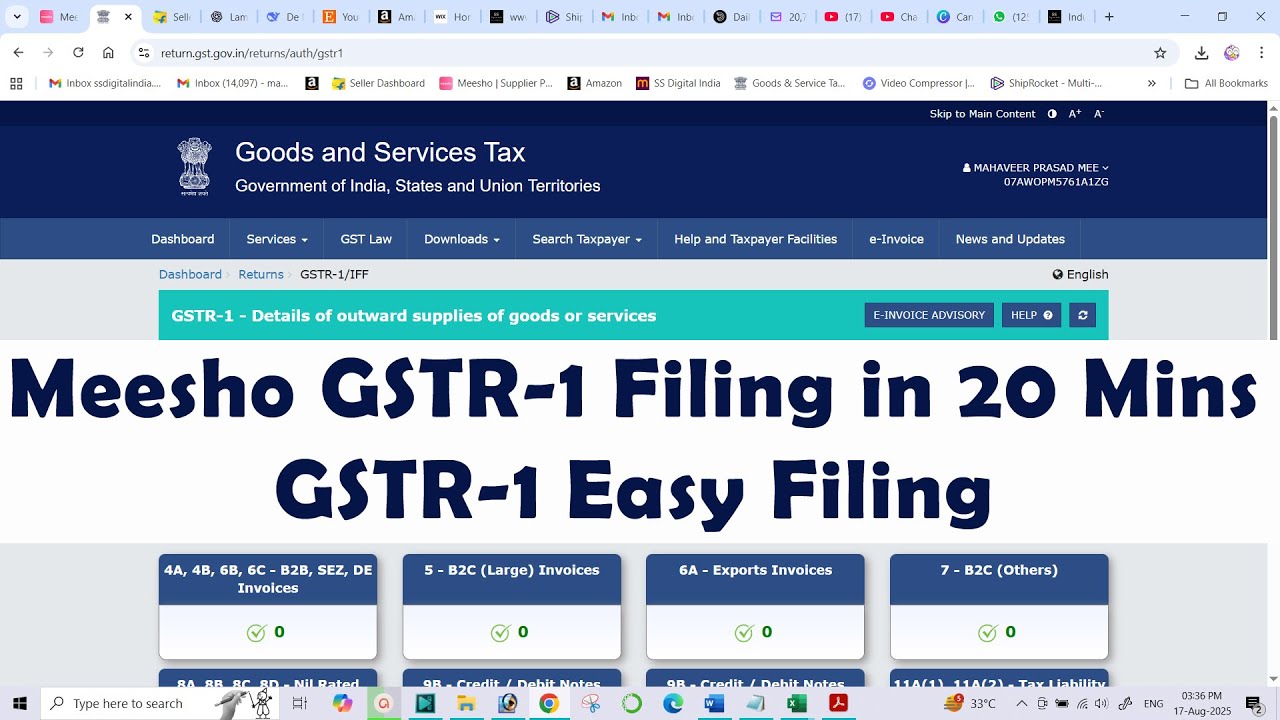Click the Windows Start button
Viewport: 1280px width, 720px height.
click(19, 704)
